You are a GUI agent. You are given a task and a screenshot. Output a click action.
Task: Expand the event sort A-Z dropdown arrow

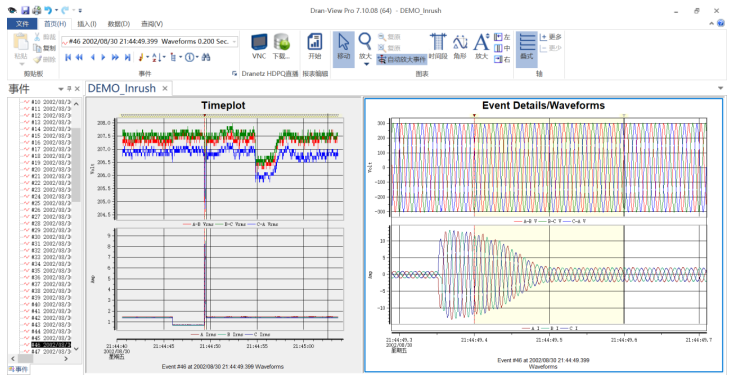point(165,57)
